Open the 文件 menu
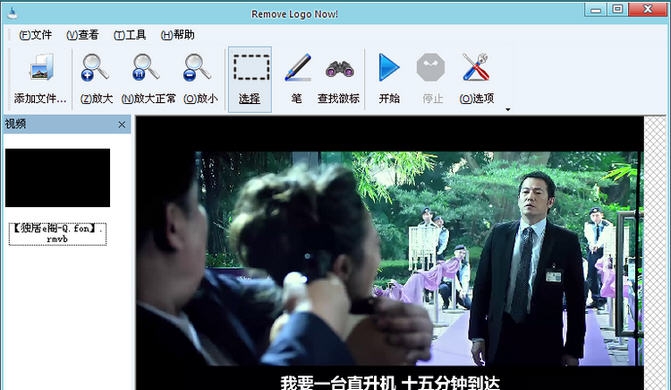This screenshot has width=671, height=390. pos(36,35)
